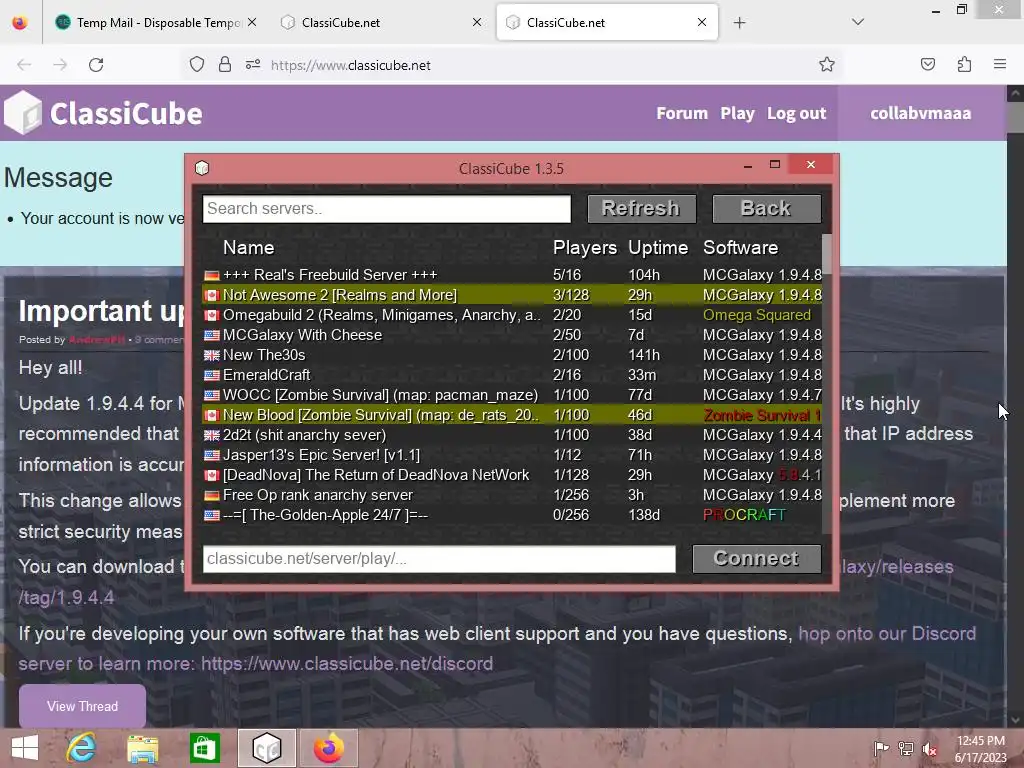Viewport: 1024px width, 768px height.
Task: Close the active ClassiCube.net tab
Action: [x=702, y=22]
